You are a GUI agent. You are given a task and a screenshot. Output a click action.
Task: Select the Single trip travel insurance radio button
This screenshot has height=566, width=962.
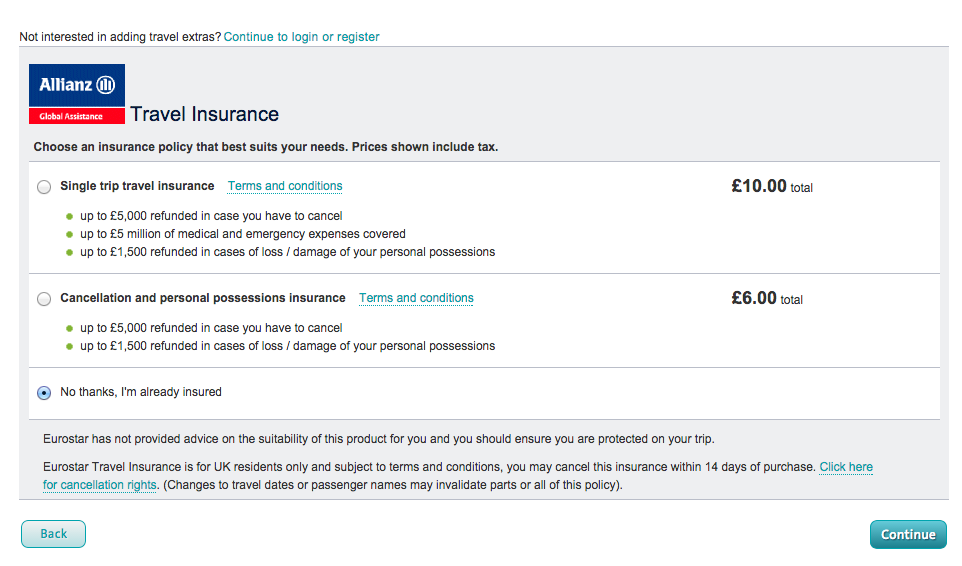pyautogui.click(x=44, y=187)
